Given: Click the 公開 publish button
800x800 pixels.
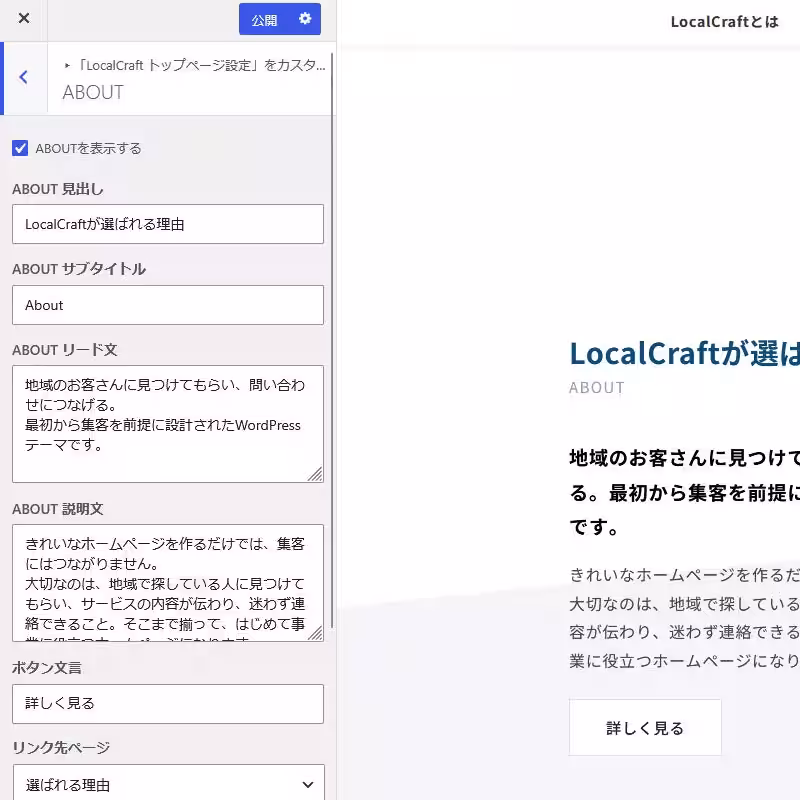Looking at the screenshot, I should [264, 20].
